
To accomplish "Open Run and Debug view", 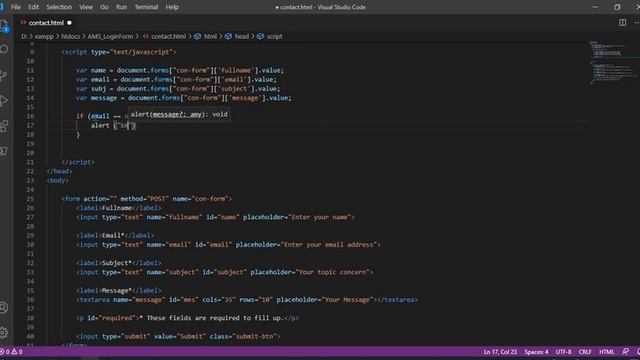I will pyautogui.click(x=4, y=101).
